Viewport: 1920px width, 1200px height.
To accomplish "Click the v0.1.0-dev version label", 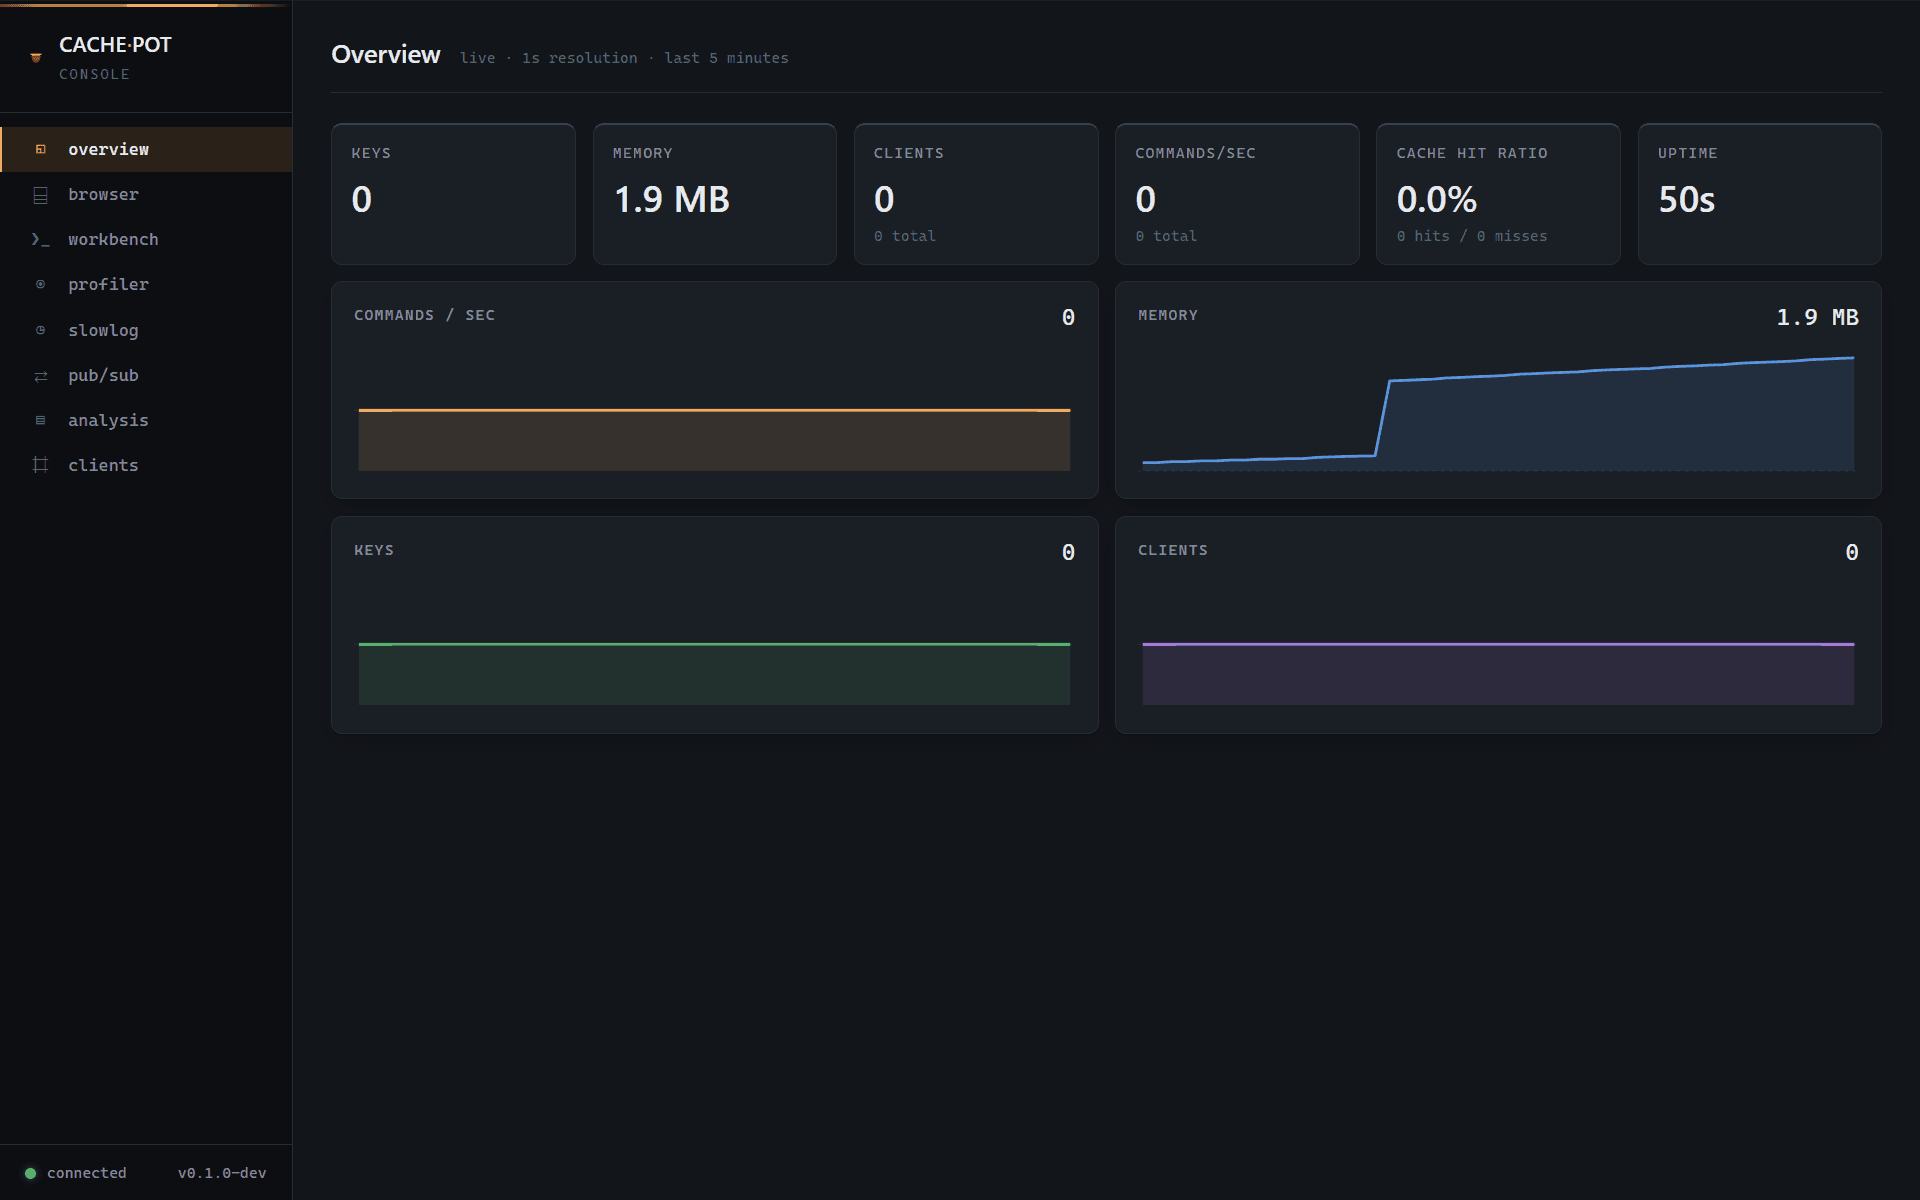I will tap(222, 1173).
